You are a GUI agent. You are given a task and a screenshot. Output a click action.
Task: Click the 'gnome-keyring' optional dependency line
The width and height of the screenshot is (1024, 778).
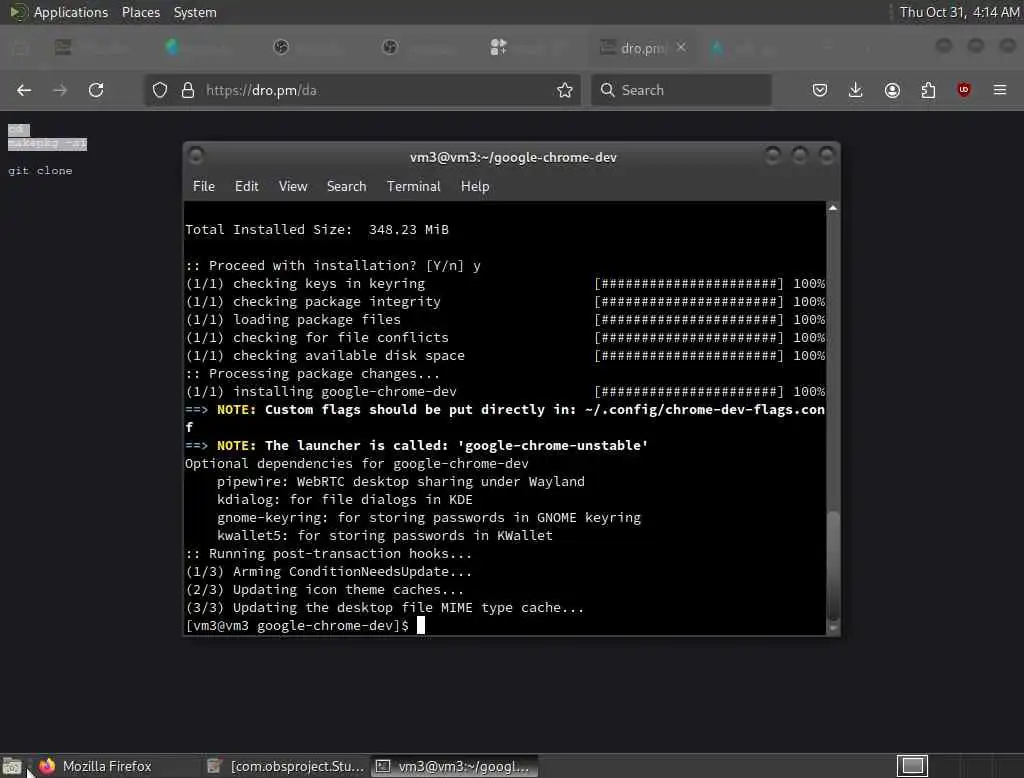(x=429, y=517)
